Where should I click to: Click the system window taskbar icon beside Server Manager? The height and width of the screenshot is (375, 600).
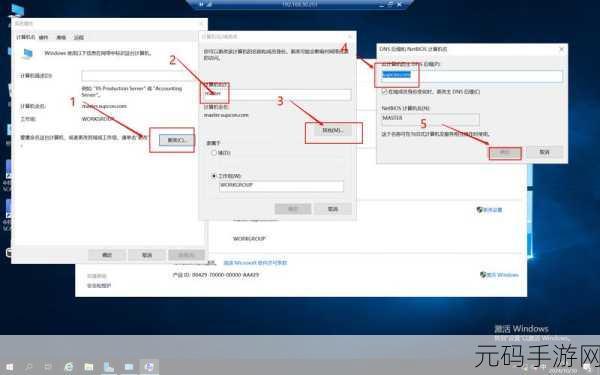point(129,367)
